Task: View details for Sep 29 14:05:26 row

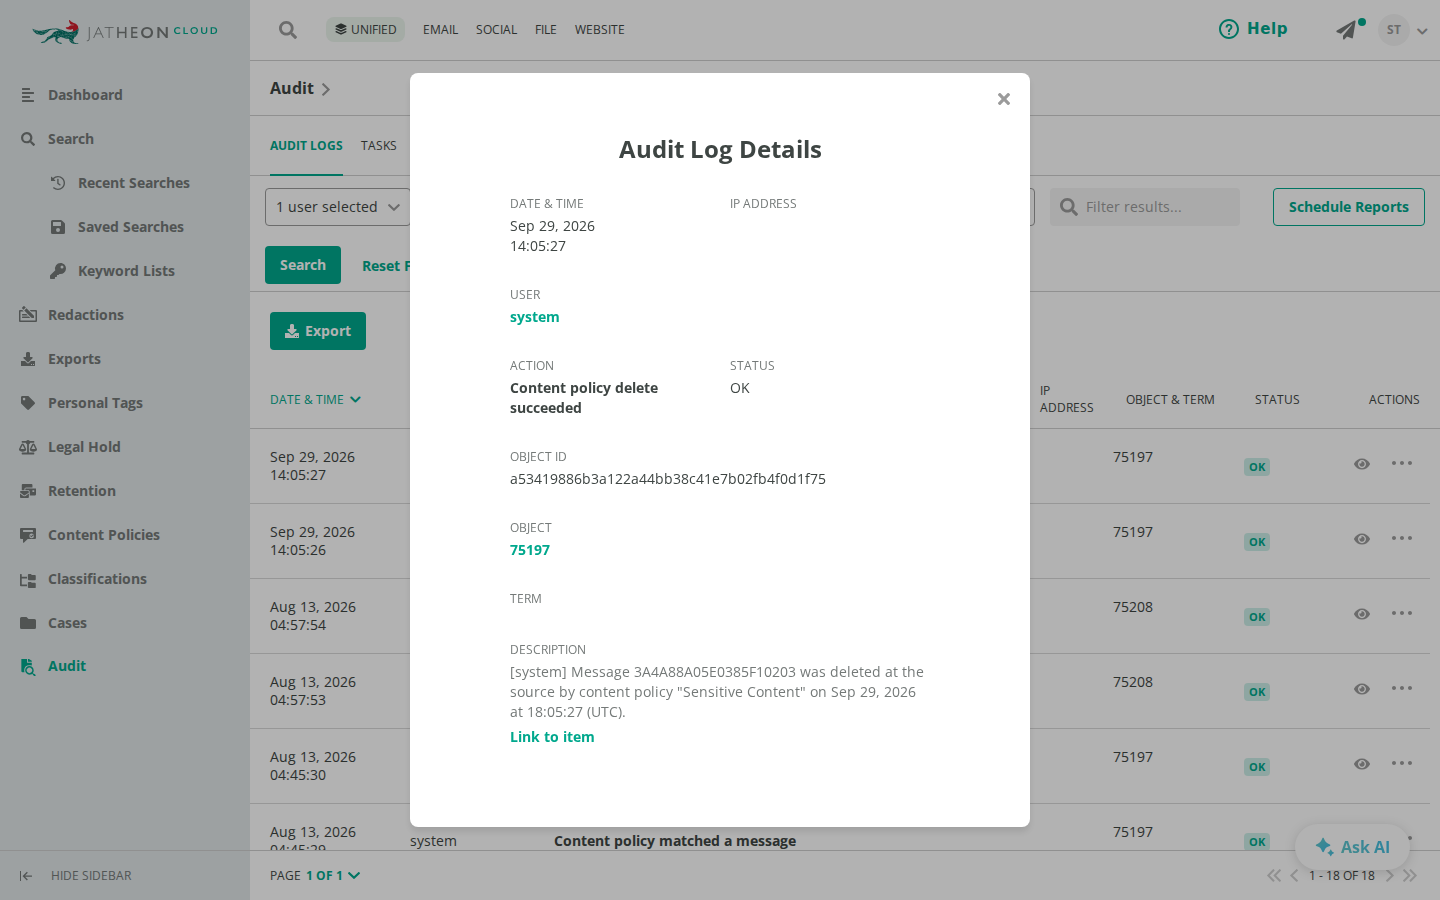Action: pos(1362,539)
